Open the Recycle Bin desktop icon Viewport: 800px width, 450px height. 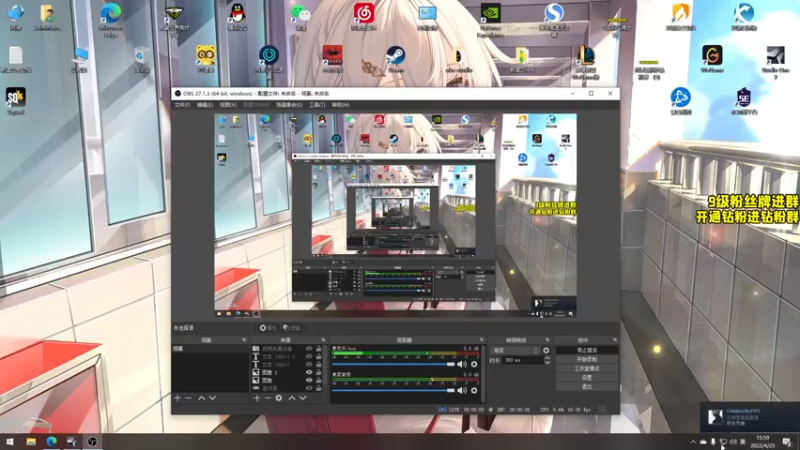tap(142, 59)
